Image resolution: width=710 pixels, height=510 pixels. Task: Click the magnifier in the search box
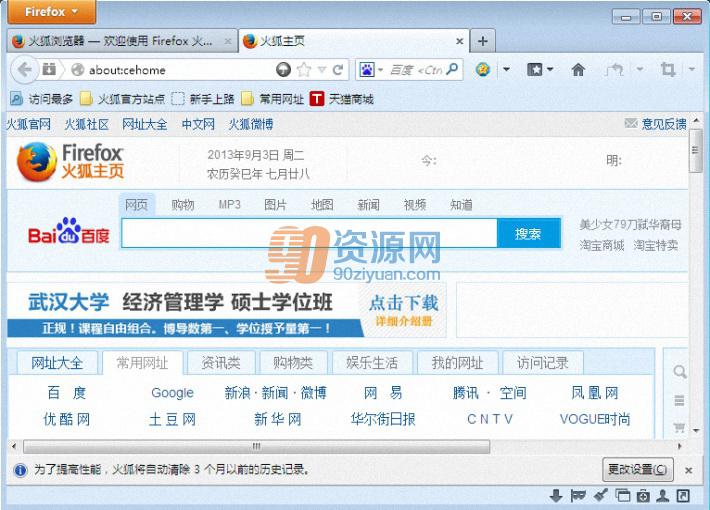click(452, 69)
